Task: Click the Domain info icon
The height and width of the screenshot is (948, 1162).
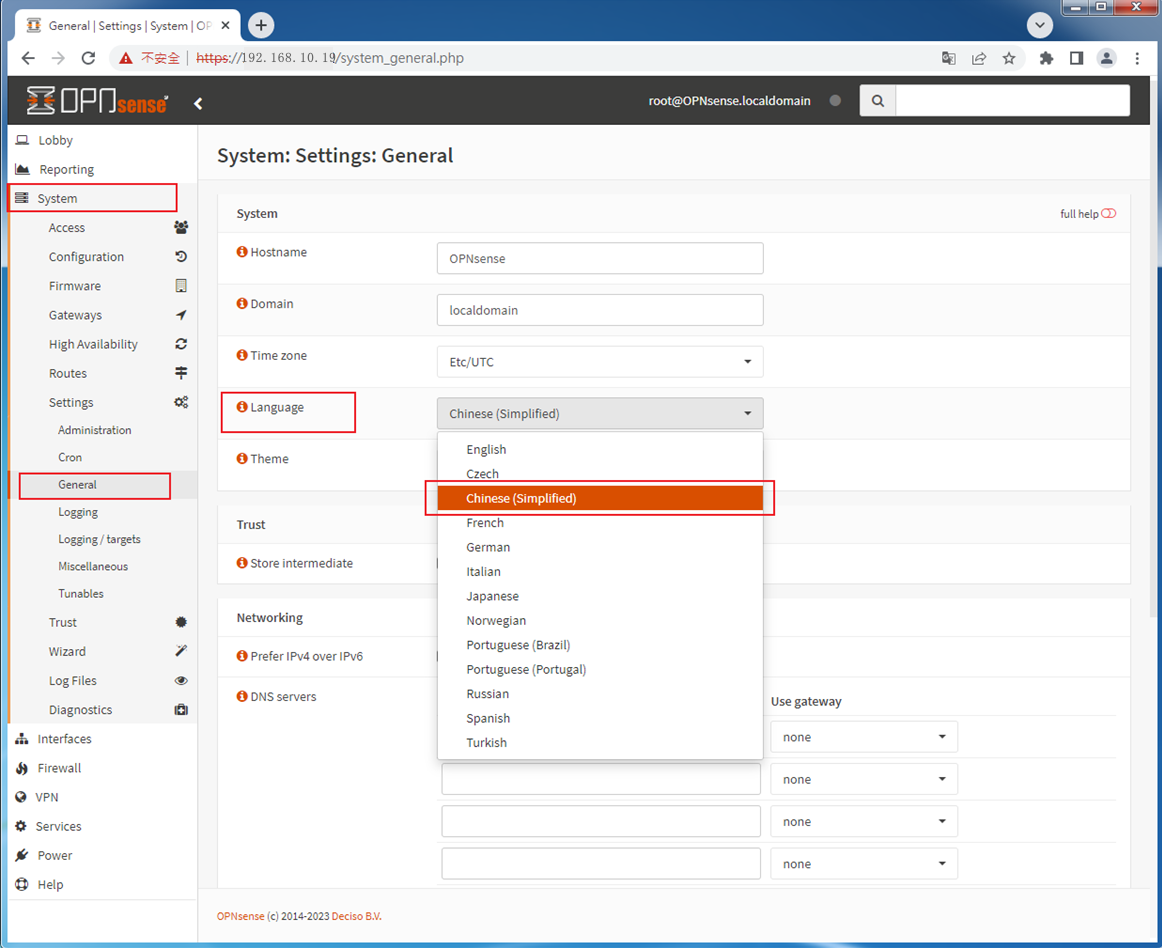Action: pos(242,303)
